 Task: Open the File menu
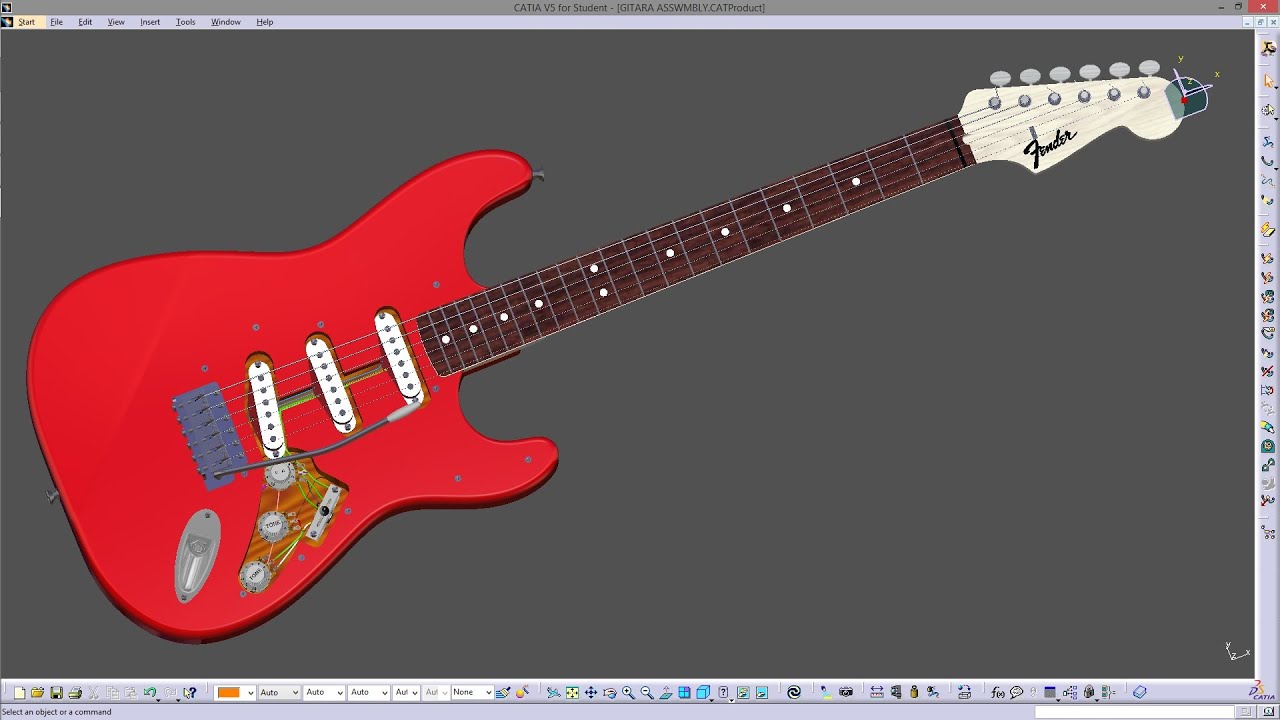pyautogui.click(x=56, y=22)
